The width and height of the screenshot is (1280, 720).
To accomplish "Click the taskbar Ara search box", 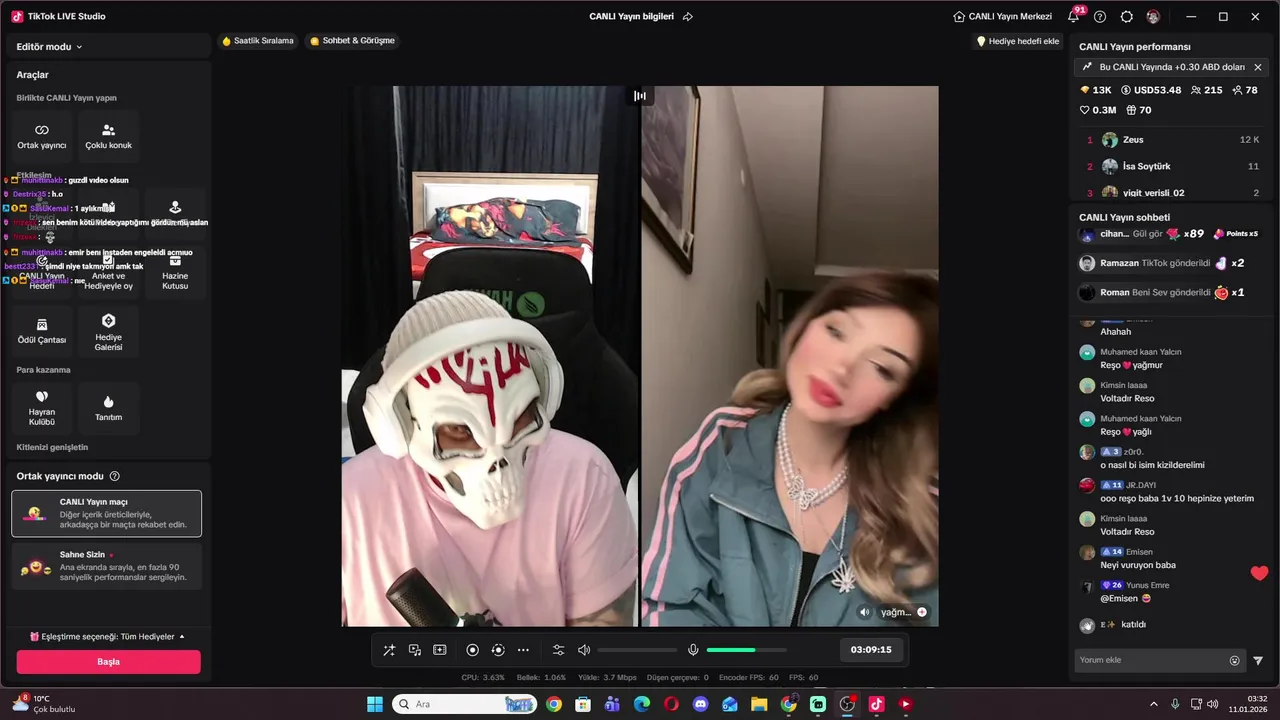I will [465, 704].
